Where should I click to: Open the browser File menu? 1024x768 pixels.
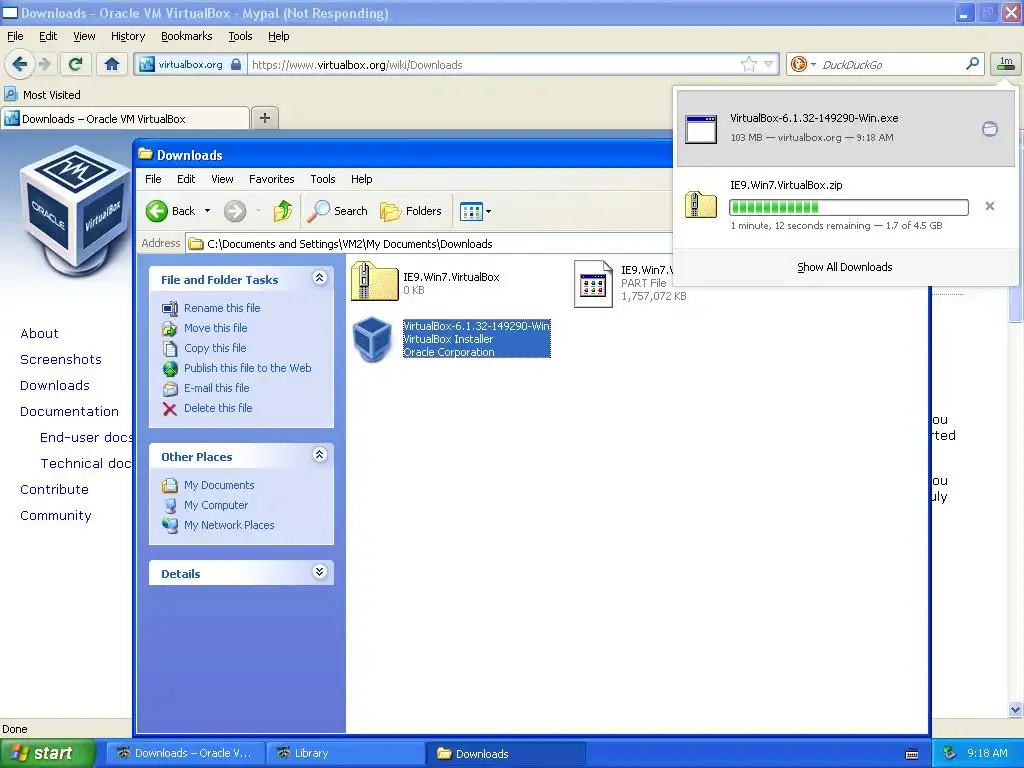[x=15, y=36]
